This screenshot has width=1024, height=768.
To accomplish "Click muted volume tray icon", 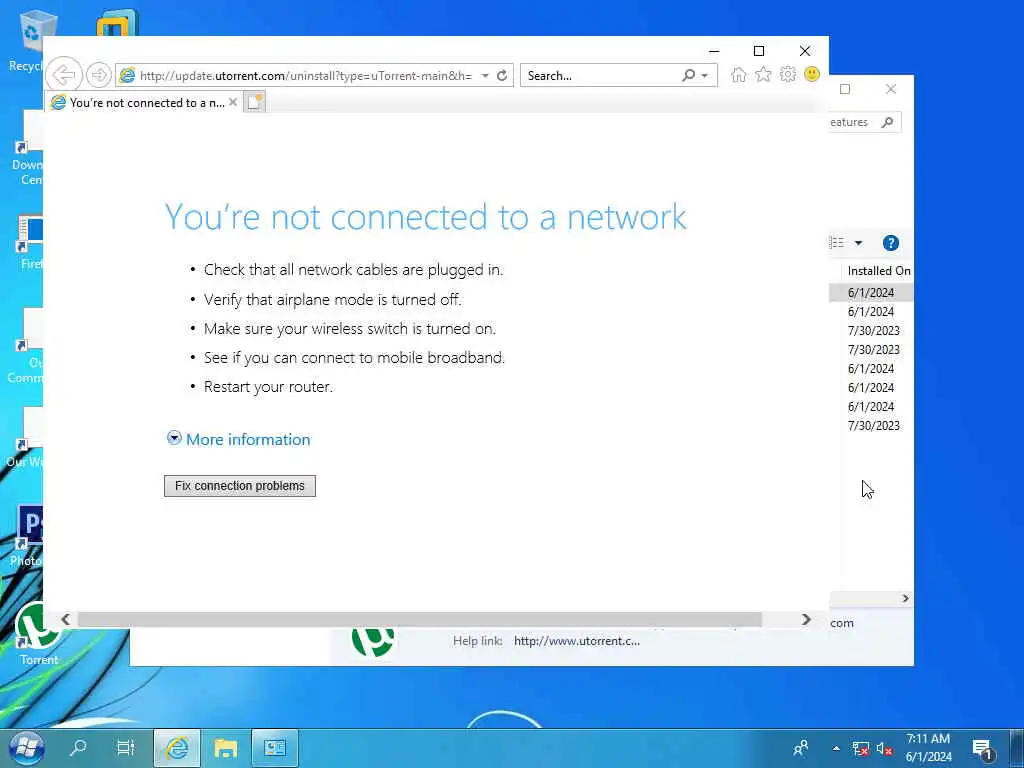I will pos(884,748).
